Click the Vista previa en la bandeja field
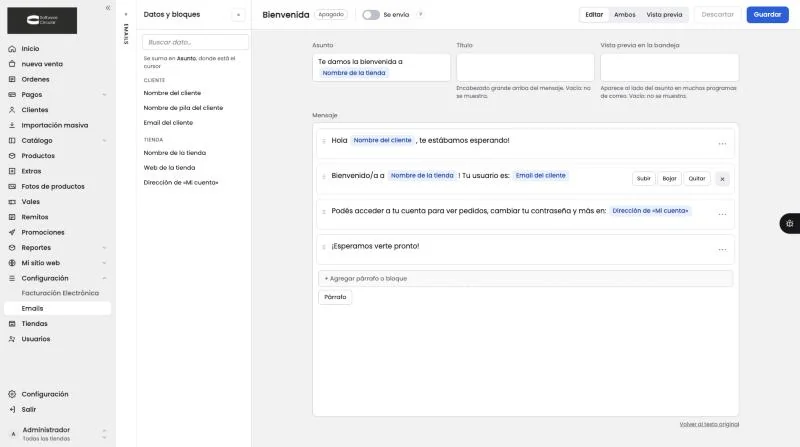The width and height of the screenshot is (800, 447). (x=669, y=67)
